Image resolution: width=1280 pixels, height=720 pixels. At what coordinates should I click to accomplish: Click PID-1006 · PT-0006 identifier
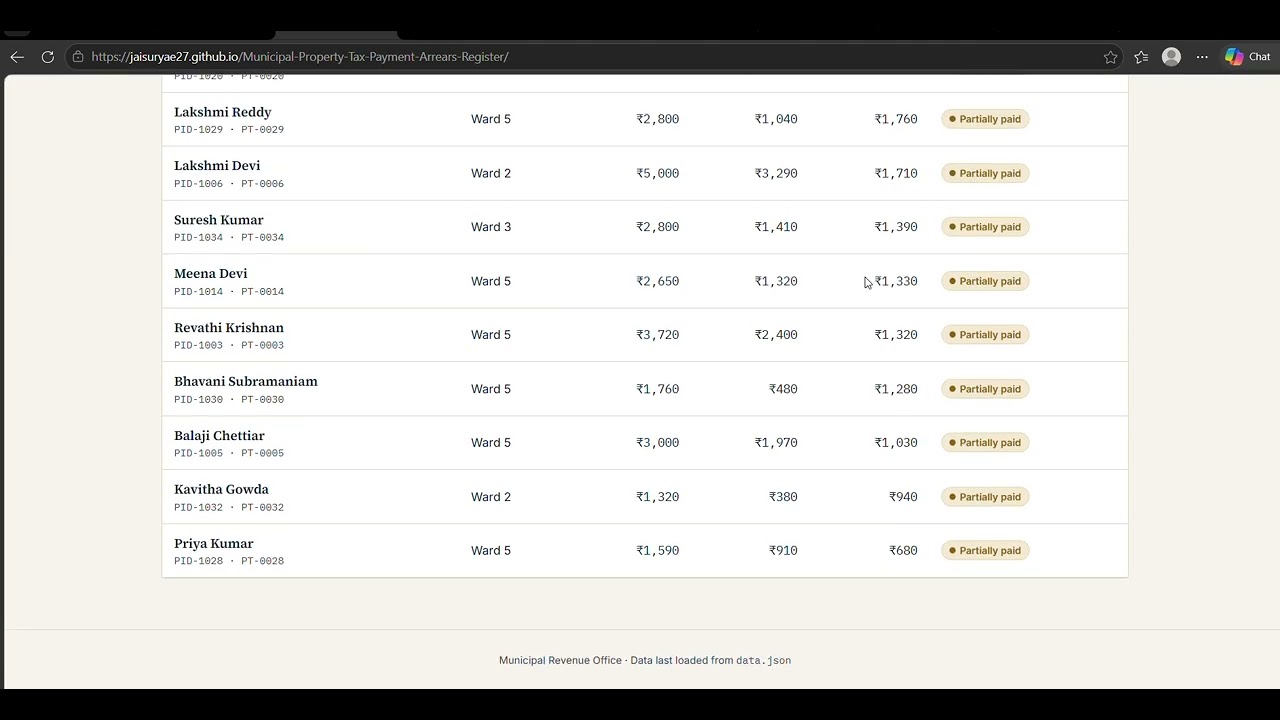(229, 184)
